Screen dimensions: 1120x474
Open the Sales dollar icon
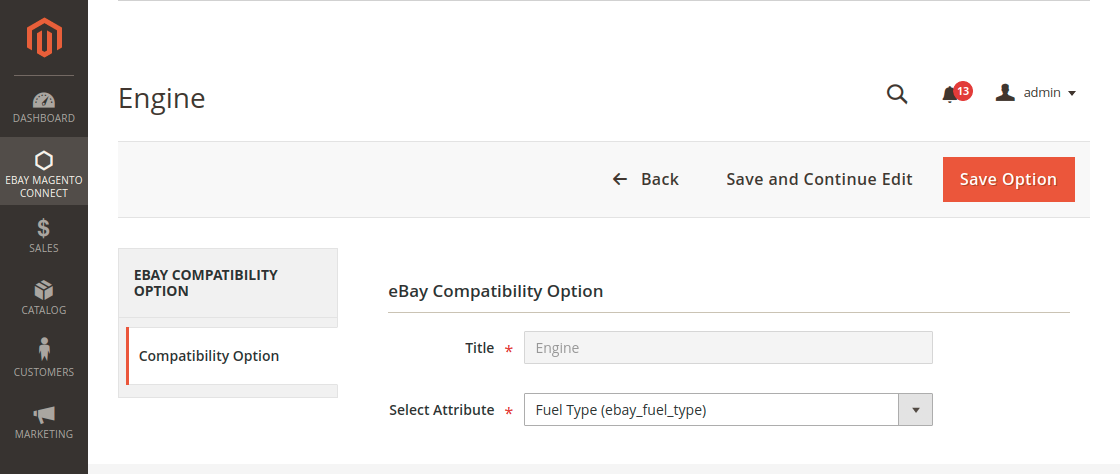tap(44, 227)
